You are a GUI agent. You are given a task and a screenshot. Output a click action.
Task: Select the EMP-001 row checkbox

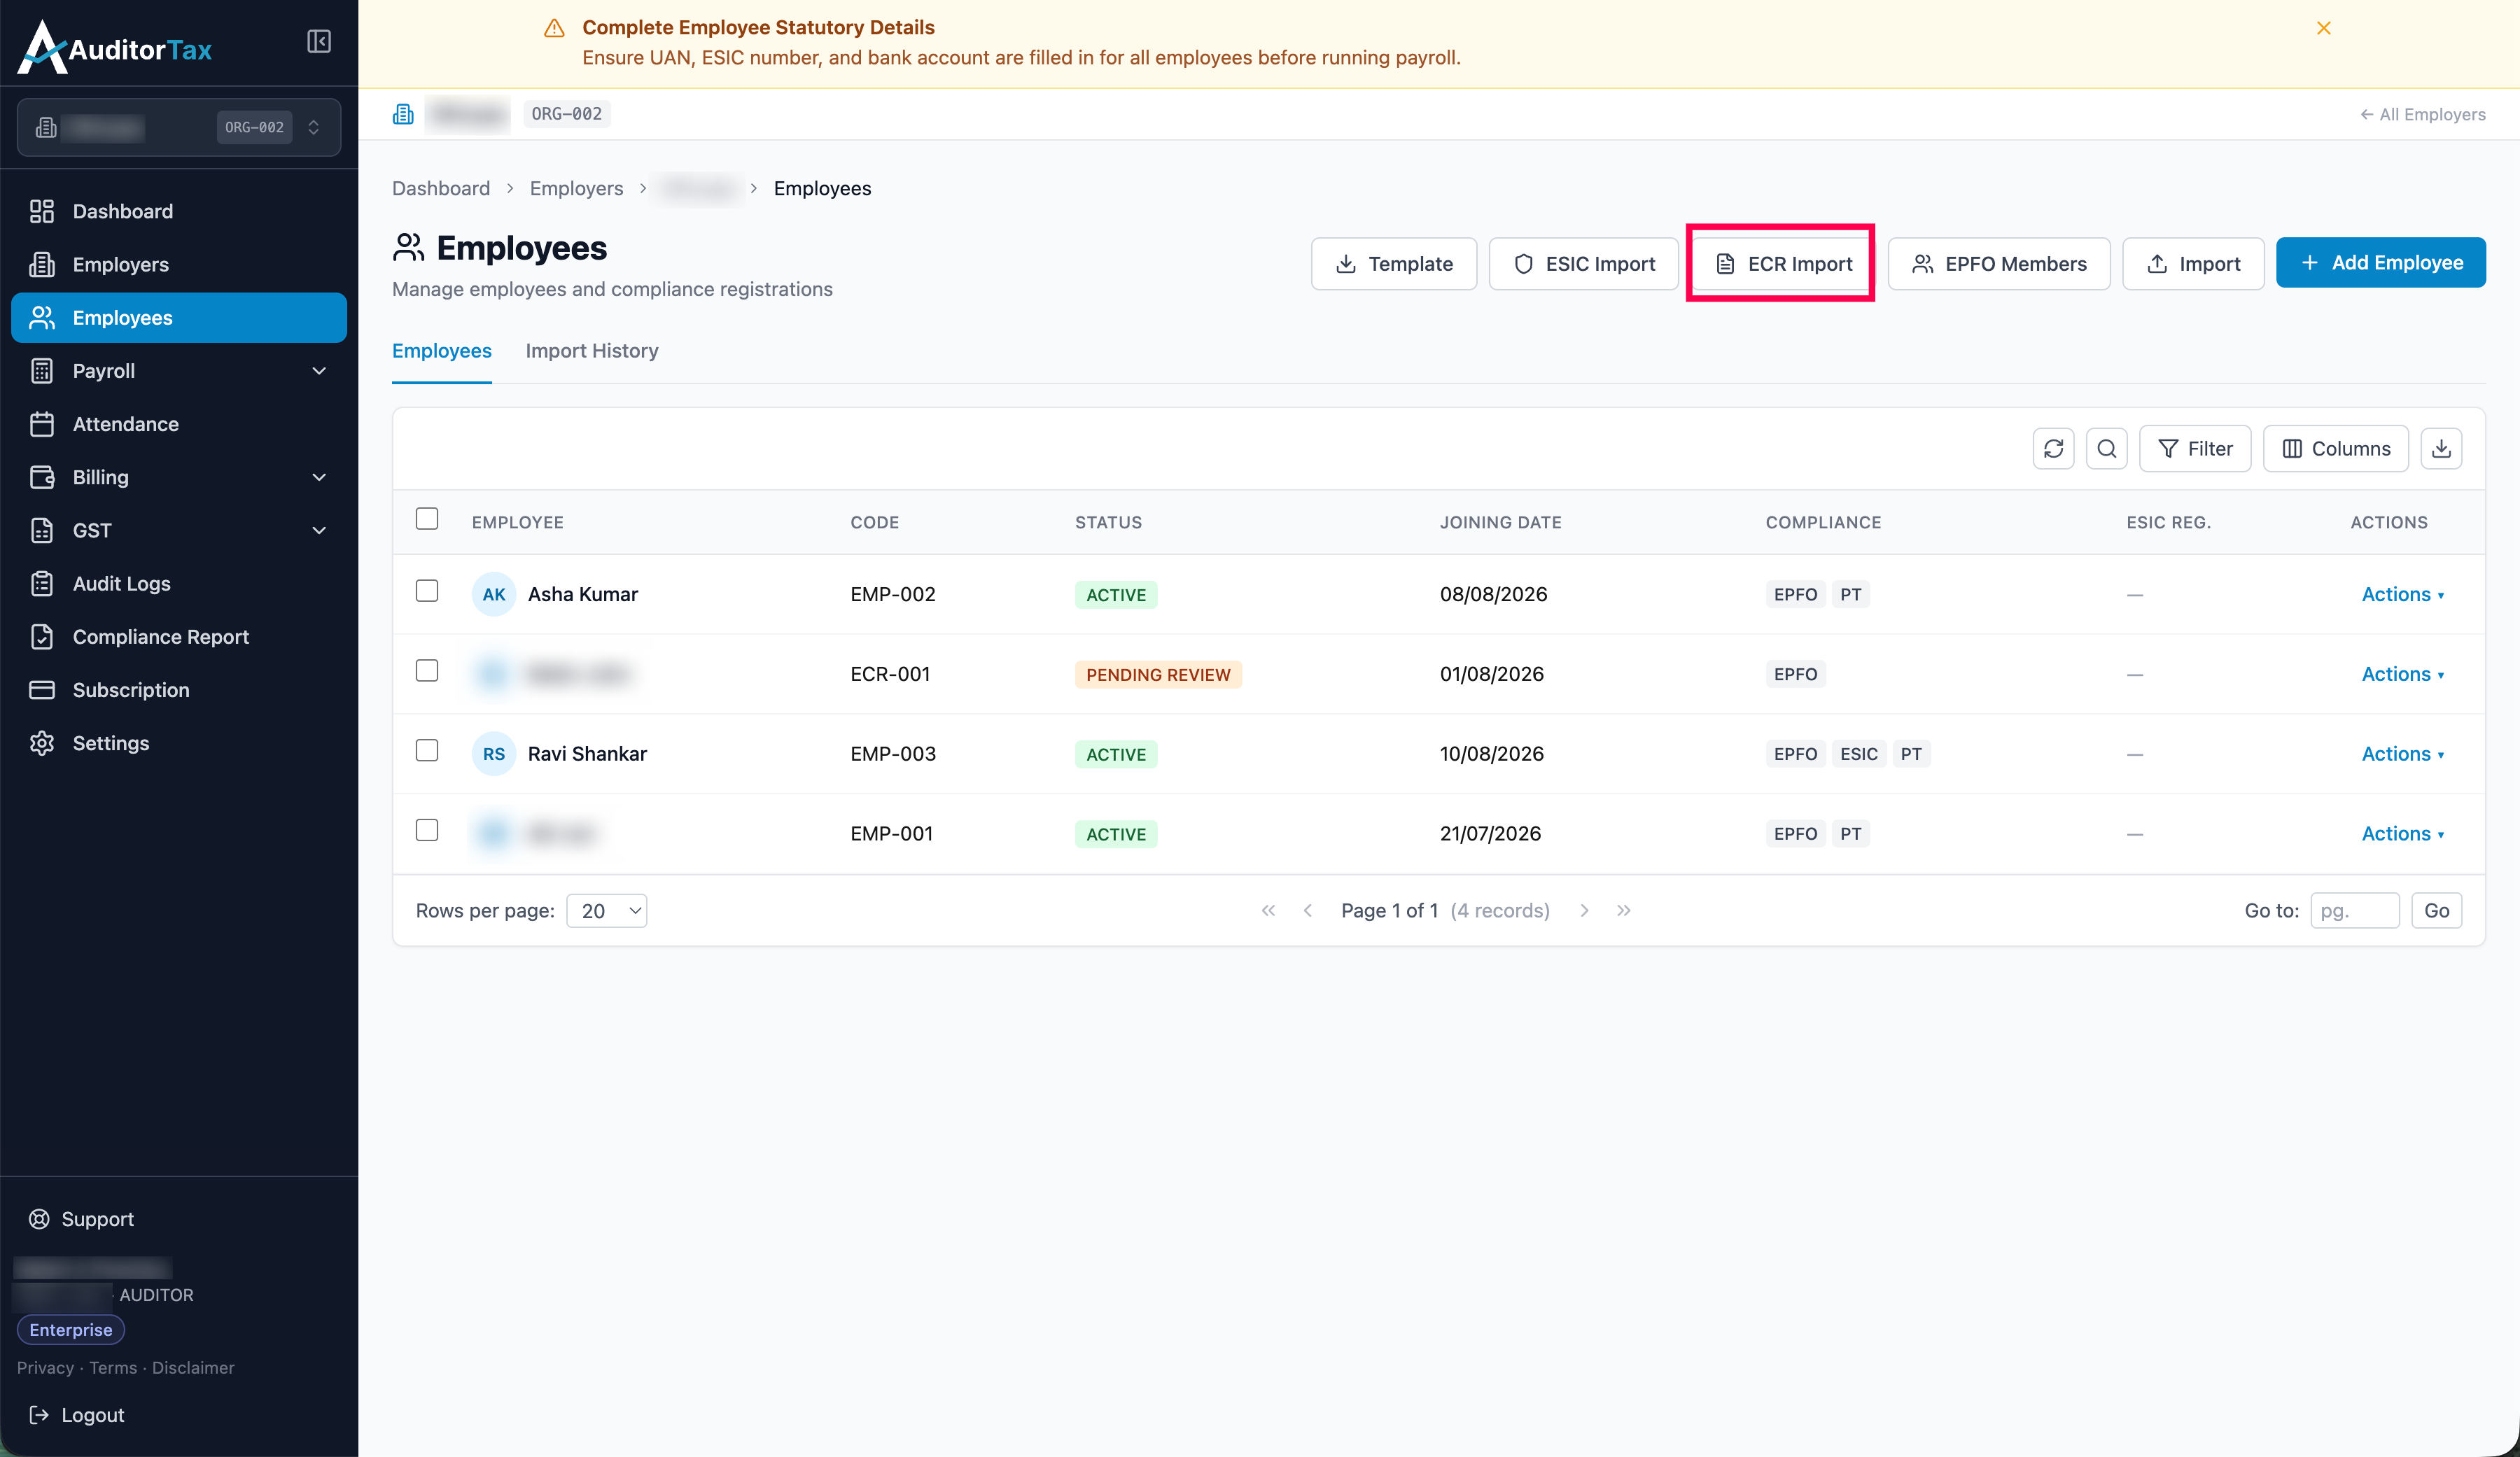(427, 831)
